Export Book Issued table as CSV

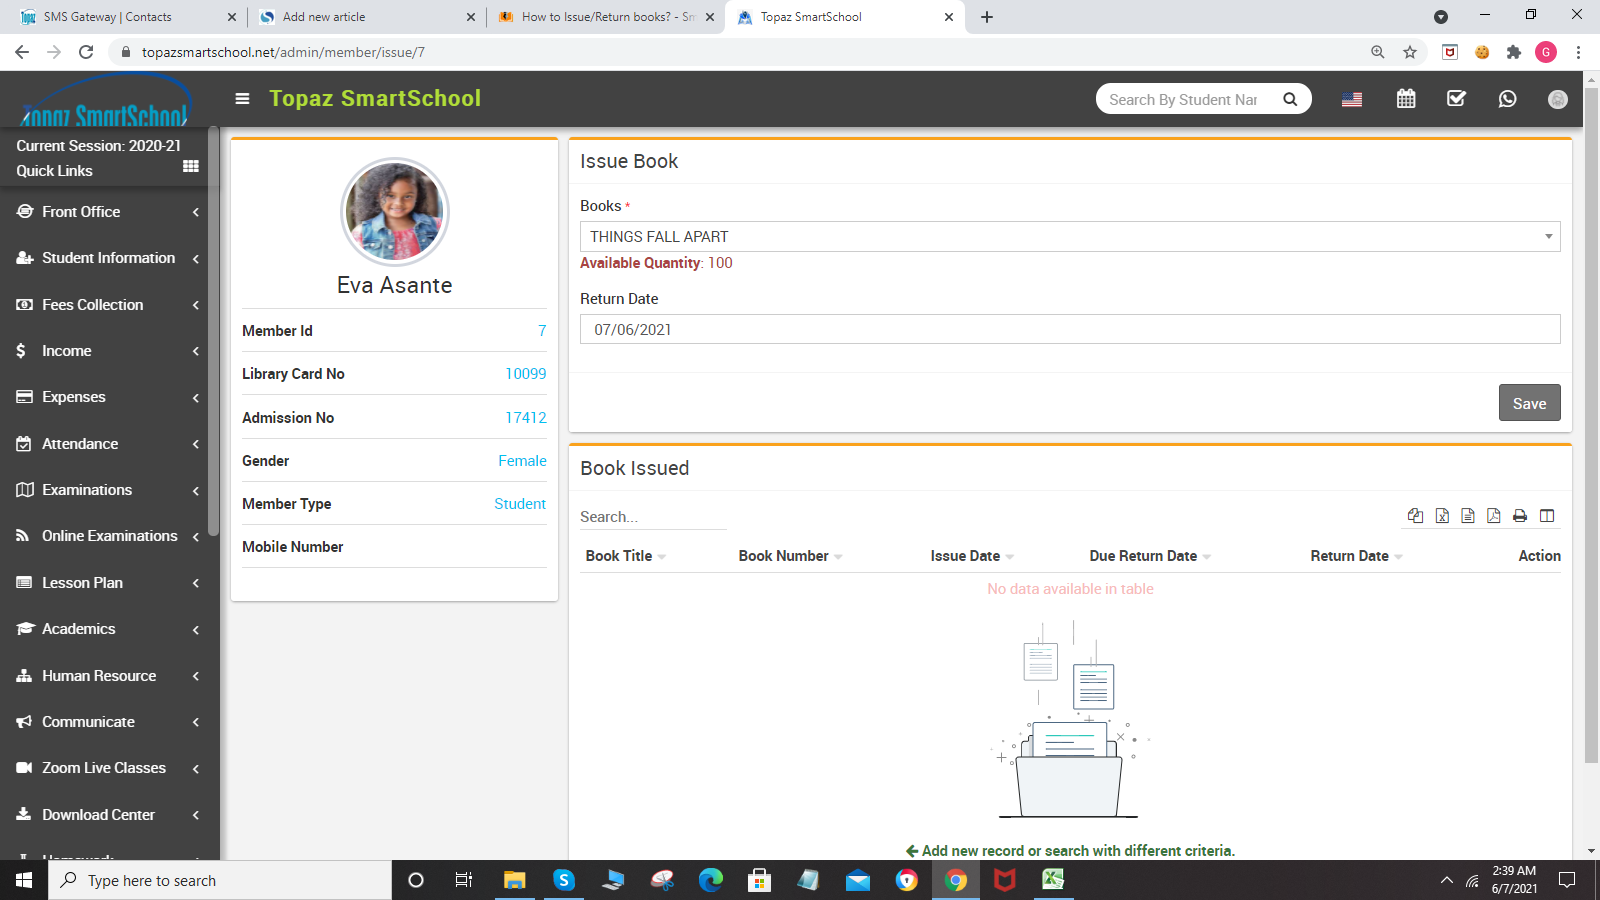tap(1468, 516)
